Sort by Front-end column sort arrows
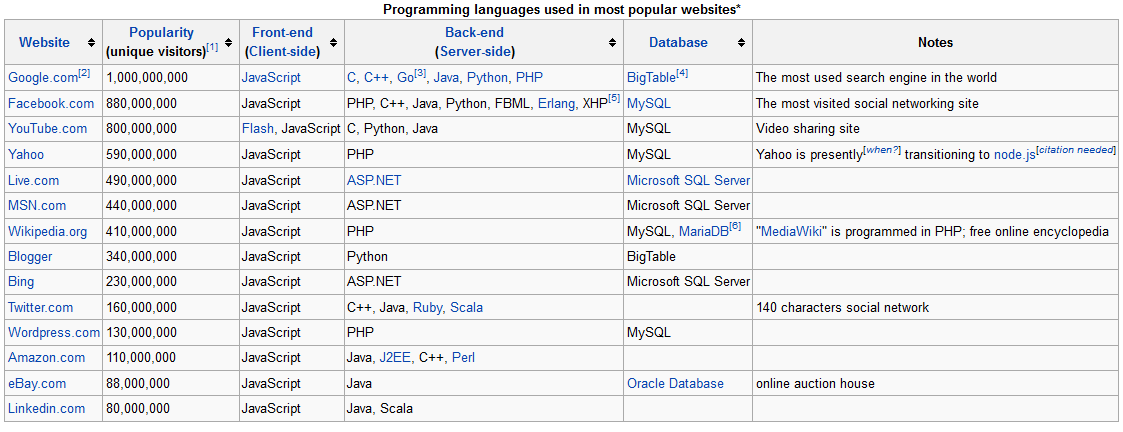The height and width of the screenshot is (432, 1123). (334, 42)
